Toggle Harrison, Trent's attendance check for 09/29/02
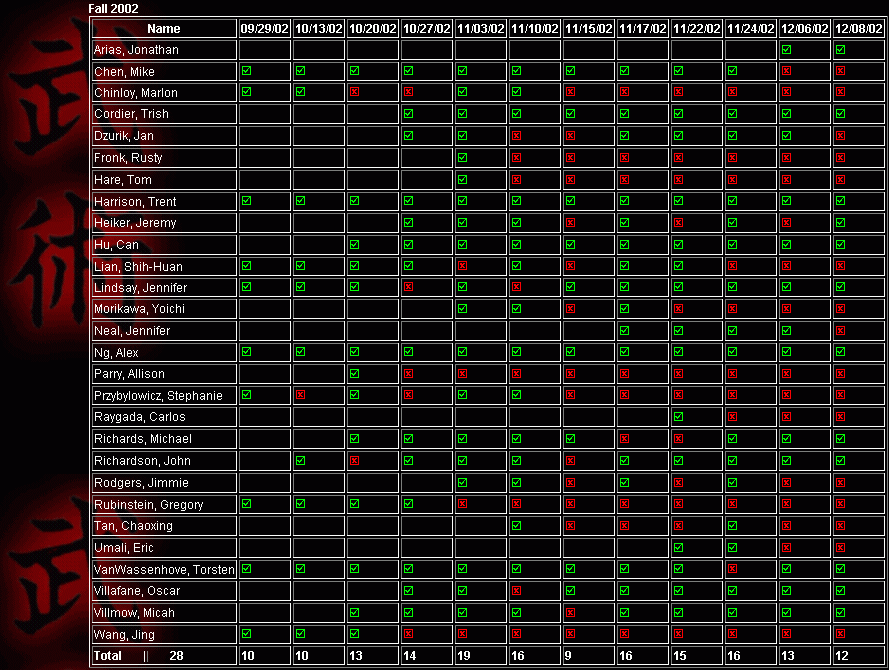The width and height of the screenshot is (889, 670). pos(246,201)
